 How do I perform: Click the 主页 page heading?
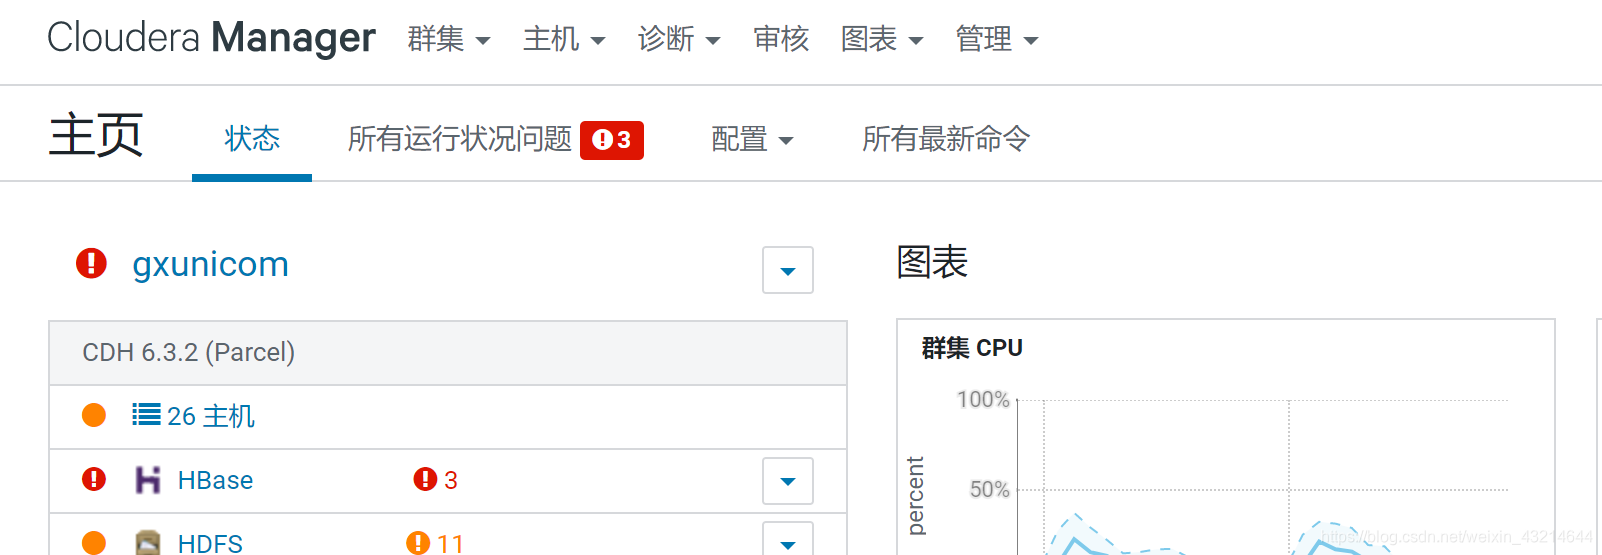[96, 135]
